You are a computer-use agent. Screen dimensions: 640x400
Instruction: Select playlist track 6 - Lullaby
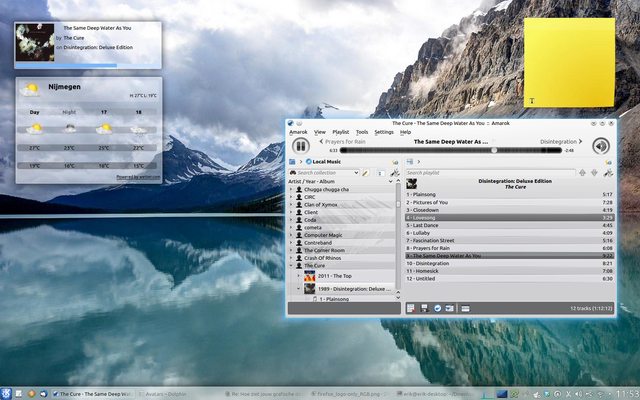pos(509,233)
